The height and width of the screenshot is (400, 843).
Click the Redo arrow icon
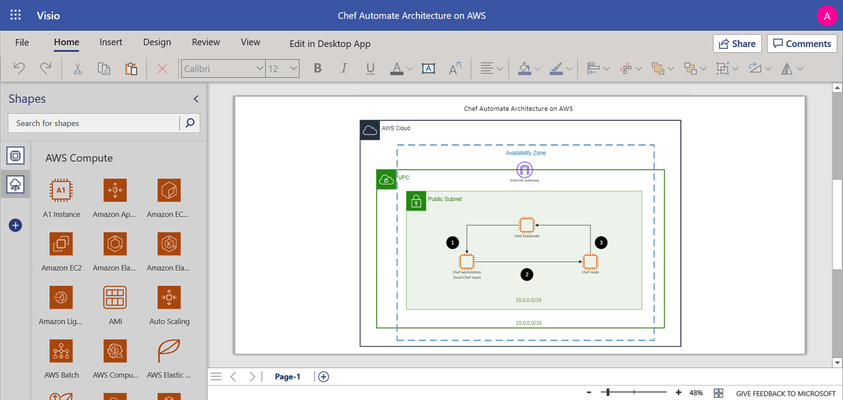46,68
